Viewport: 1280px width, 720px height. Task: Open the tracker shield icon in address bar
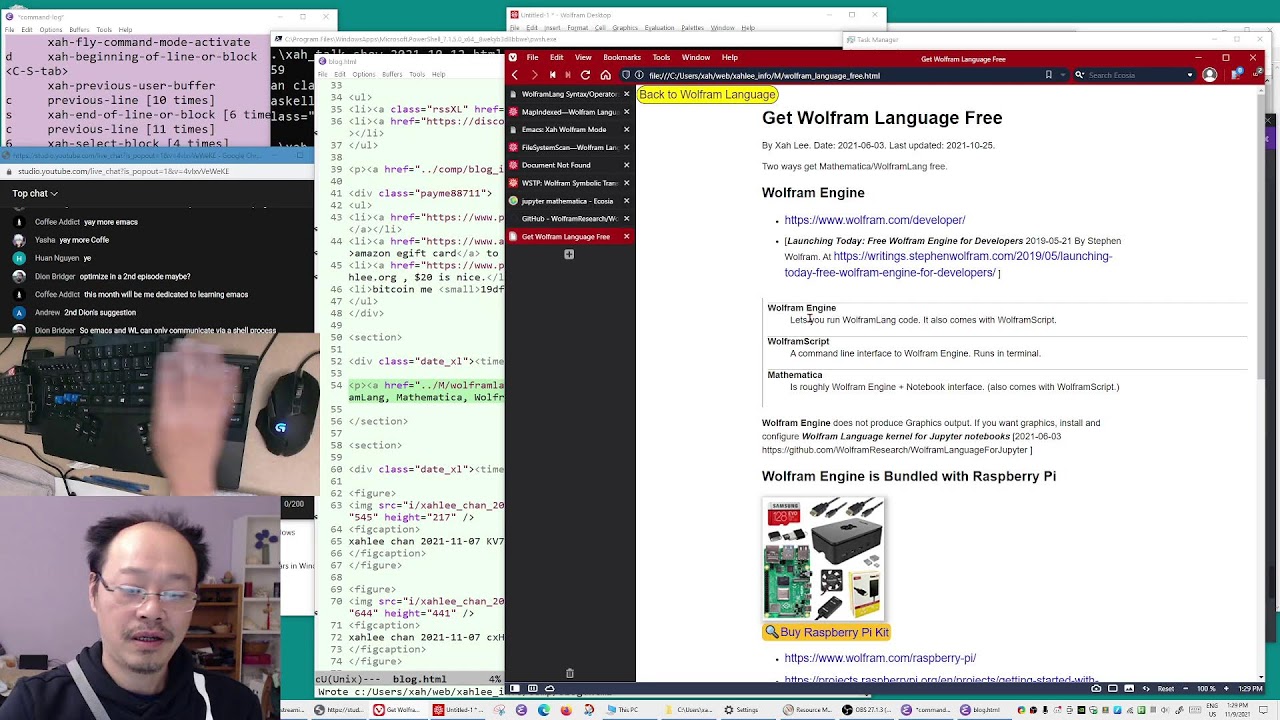pos(625,75)
